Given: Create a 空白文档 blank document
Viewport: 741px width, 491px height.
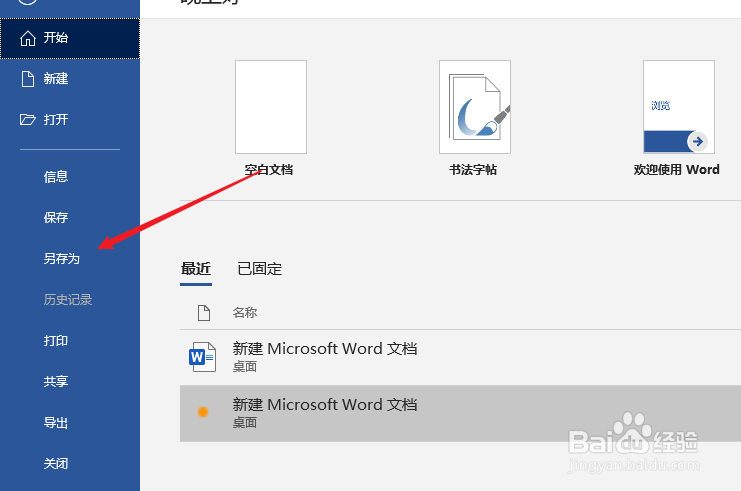Looking at the screenshot, I should [271, 107].
